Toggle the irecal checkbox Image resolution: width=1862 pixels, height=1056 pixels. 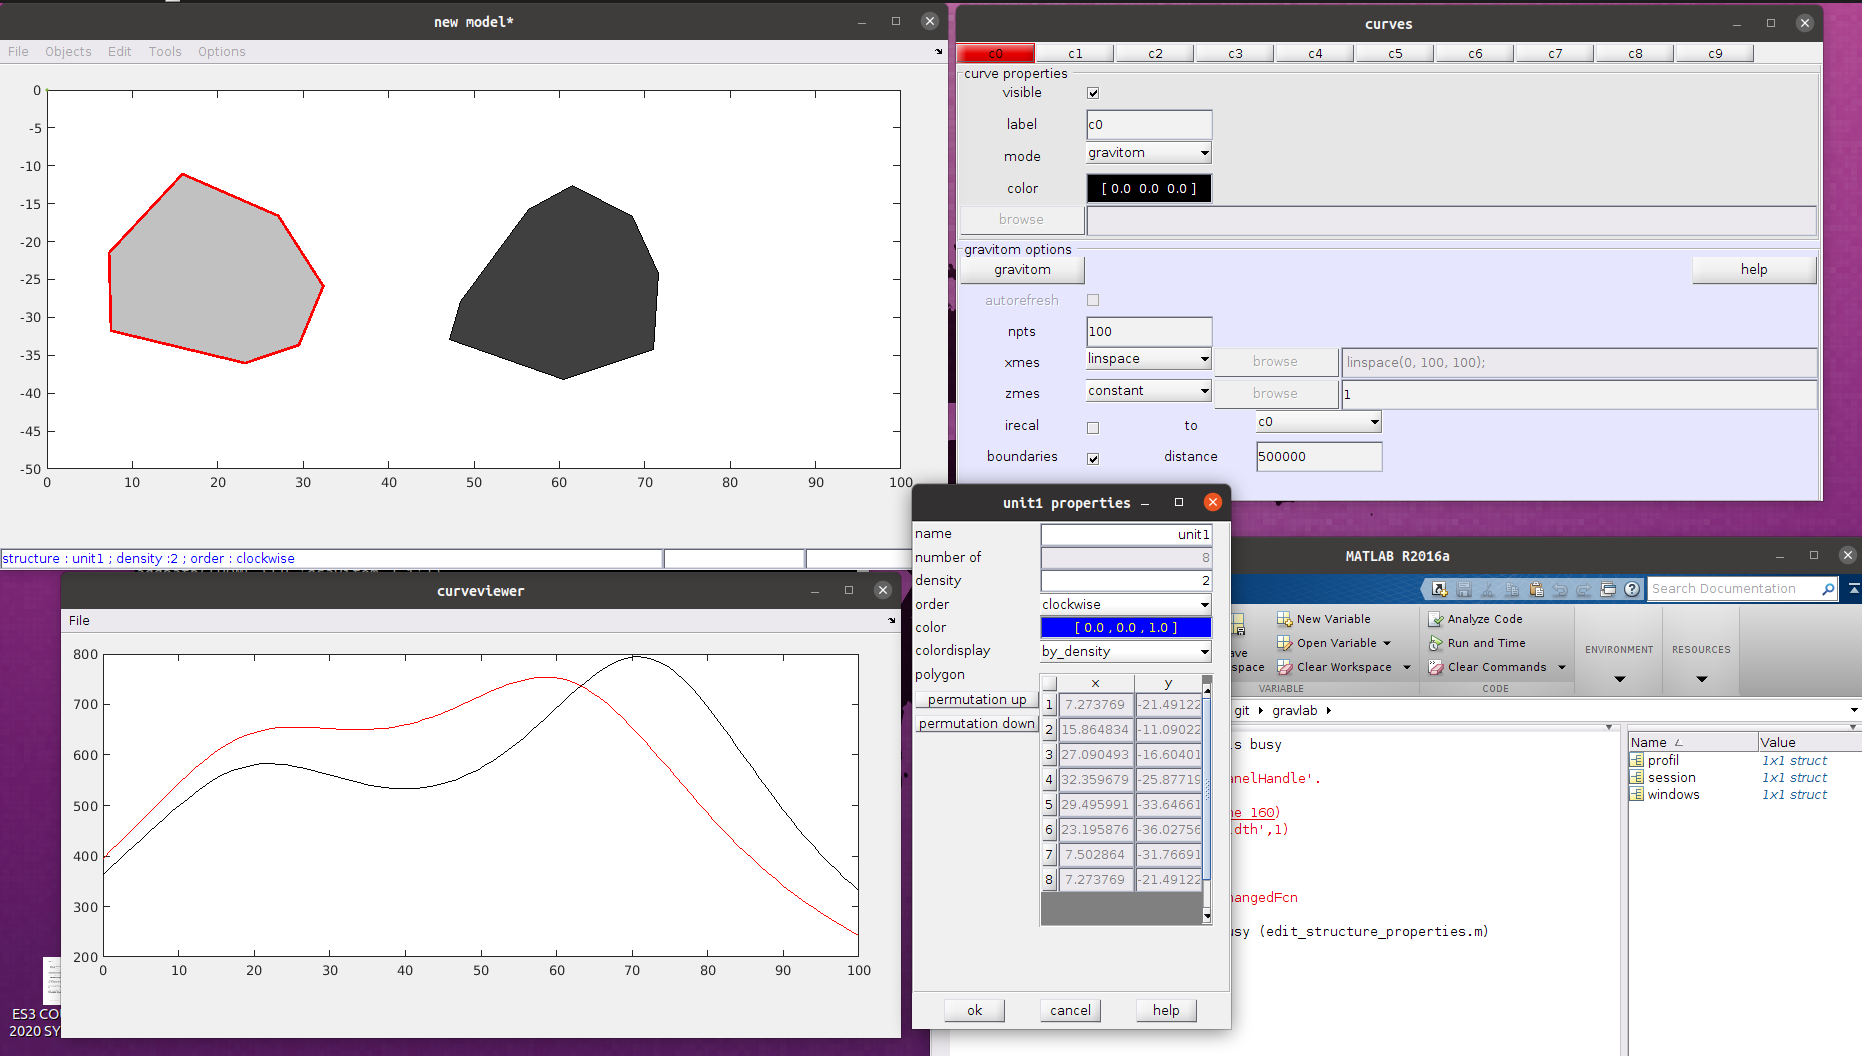1093,427
